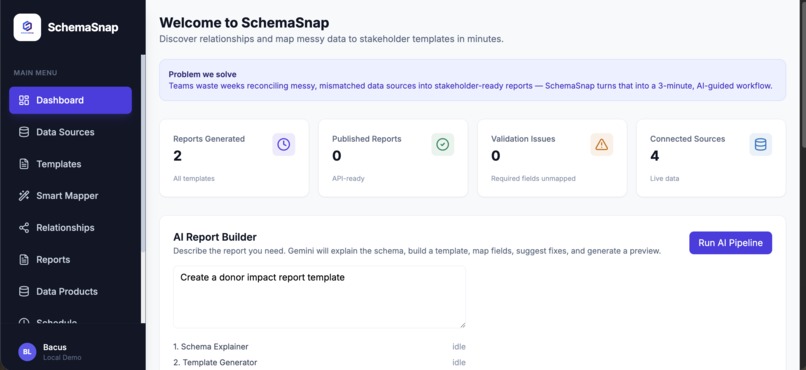Click the database icon on Connected Sources
This screenshot has width=806, height=370.
[760, 144]
